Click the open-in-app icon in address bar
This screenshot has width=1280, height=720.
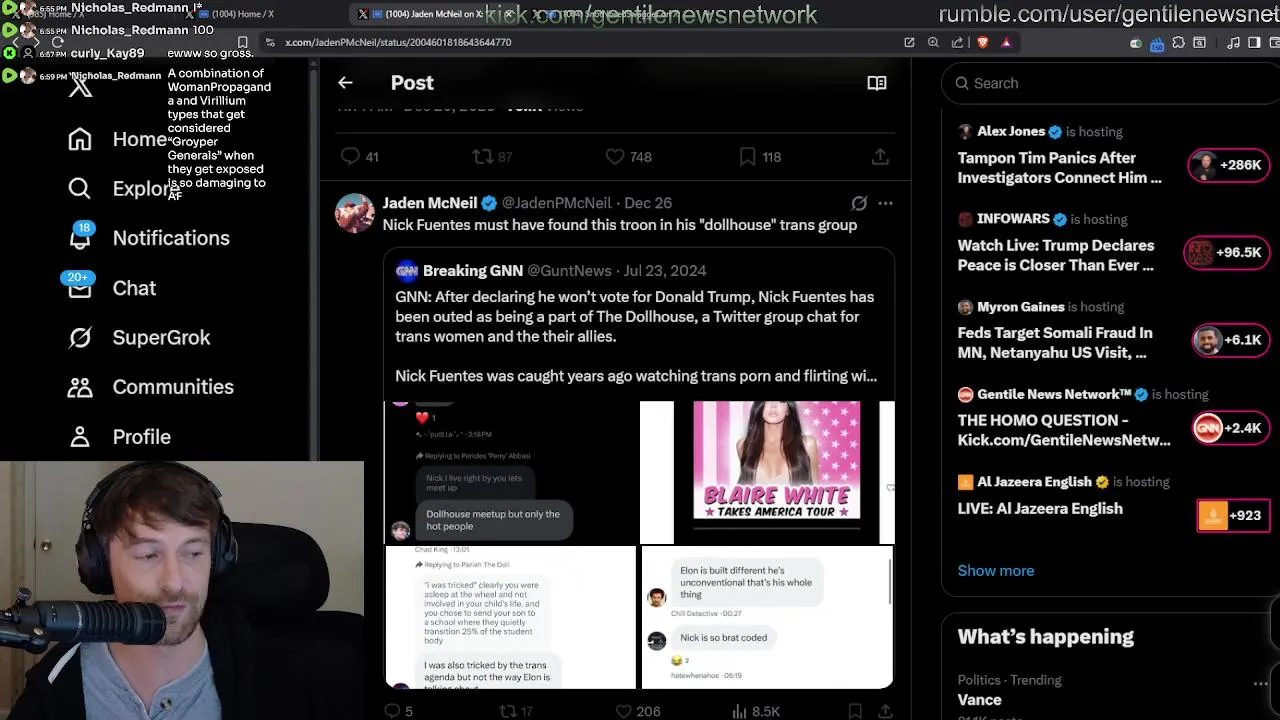(x=909, y=43)
